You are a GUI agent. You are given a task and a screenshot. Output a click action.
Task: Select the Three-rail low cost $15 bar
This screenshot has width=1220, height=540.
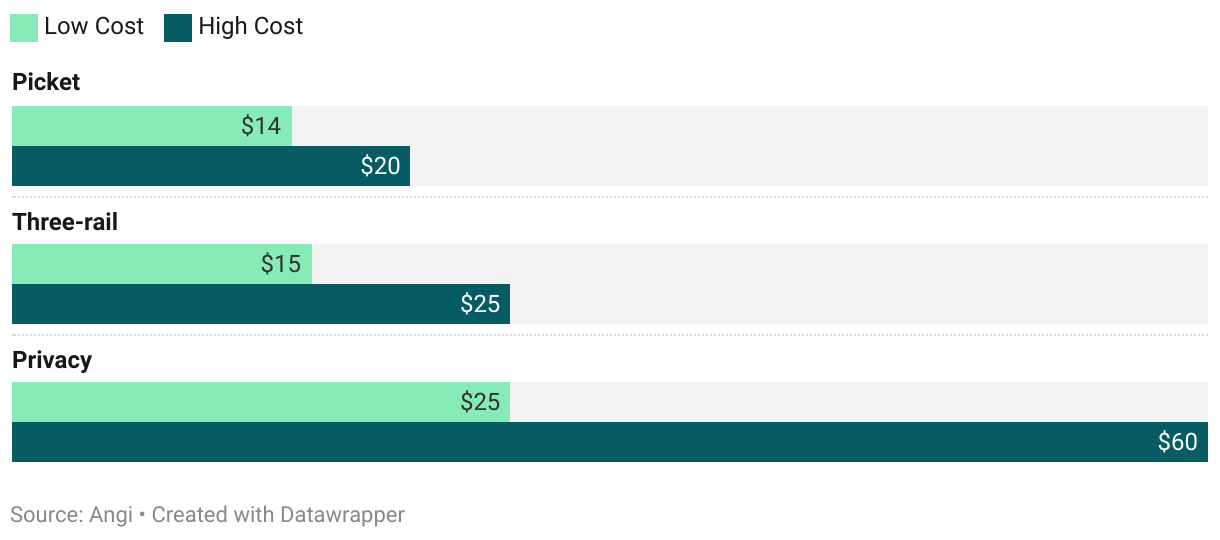click(162, 264)
